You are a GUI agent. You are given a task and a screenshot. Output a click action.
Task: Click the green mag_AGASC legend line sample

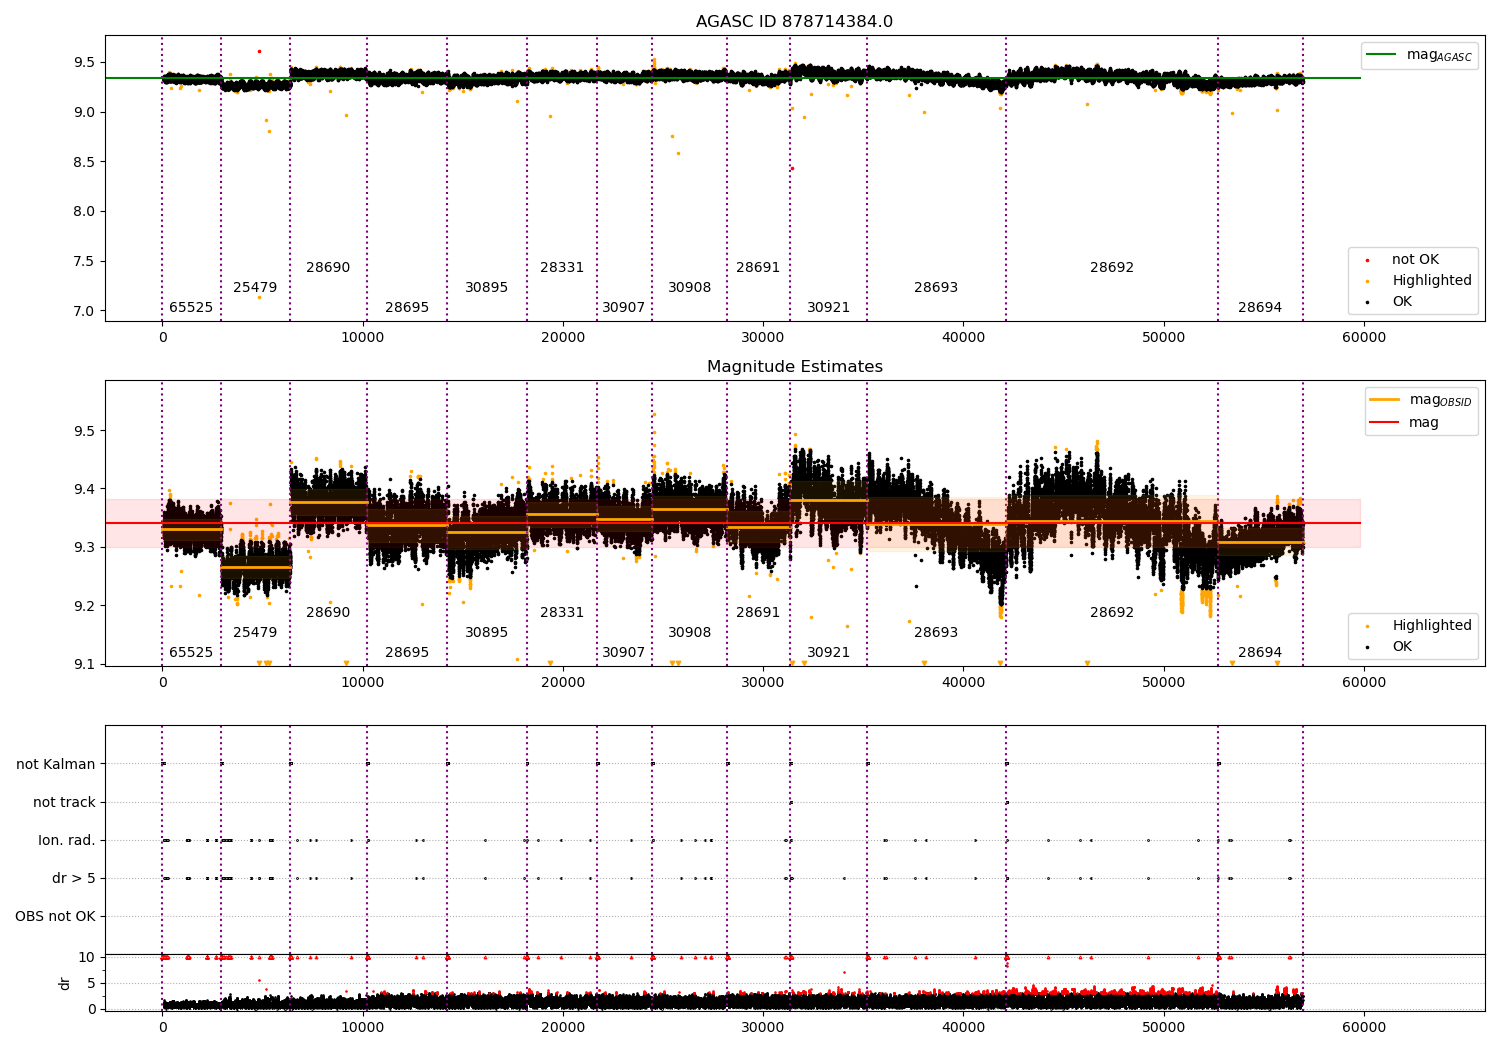click(1381, 55)
